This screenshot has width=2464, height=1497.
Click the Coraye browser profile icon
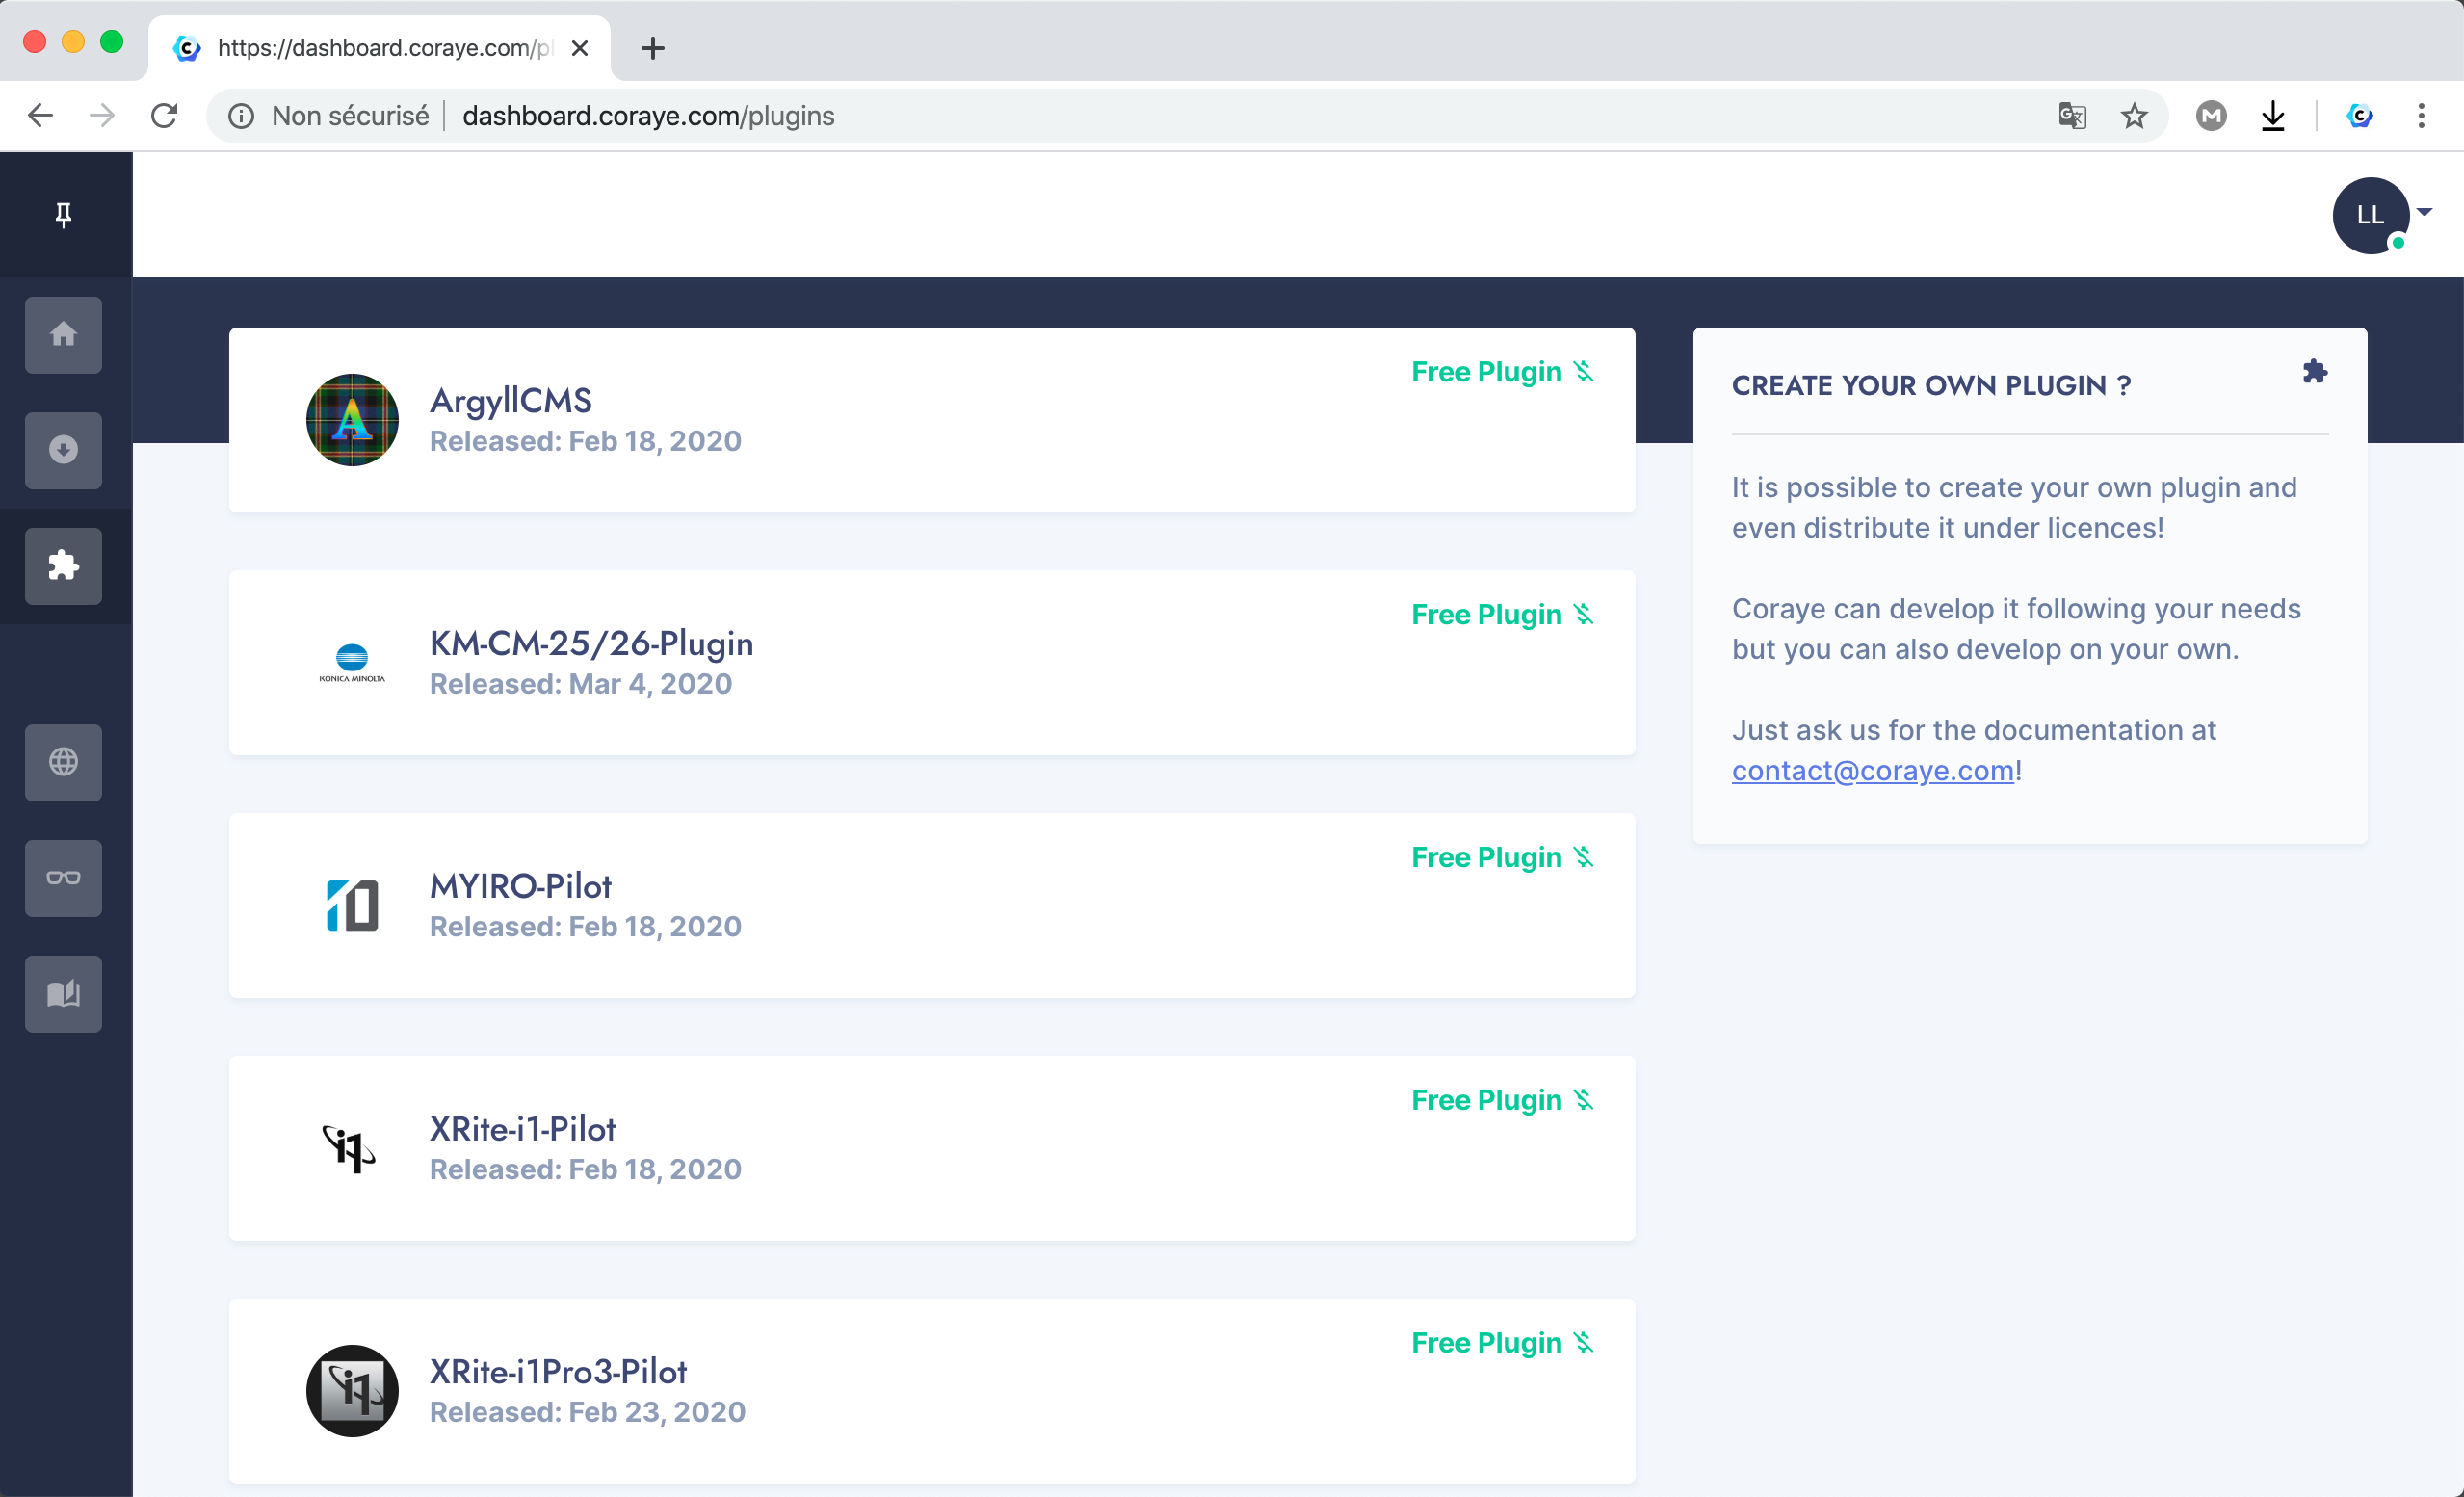click(x=2360, y=116)
